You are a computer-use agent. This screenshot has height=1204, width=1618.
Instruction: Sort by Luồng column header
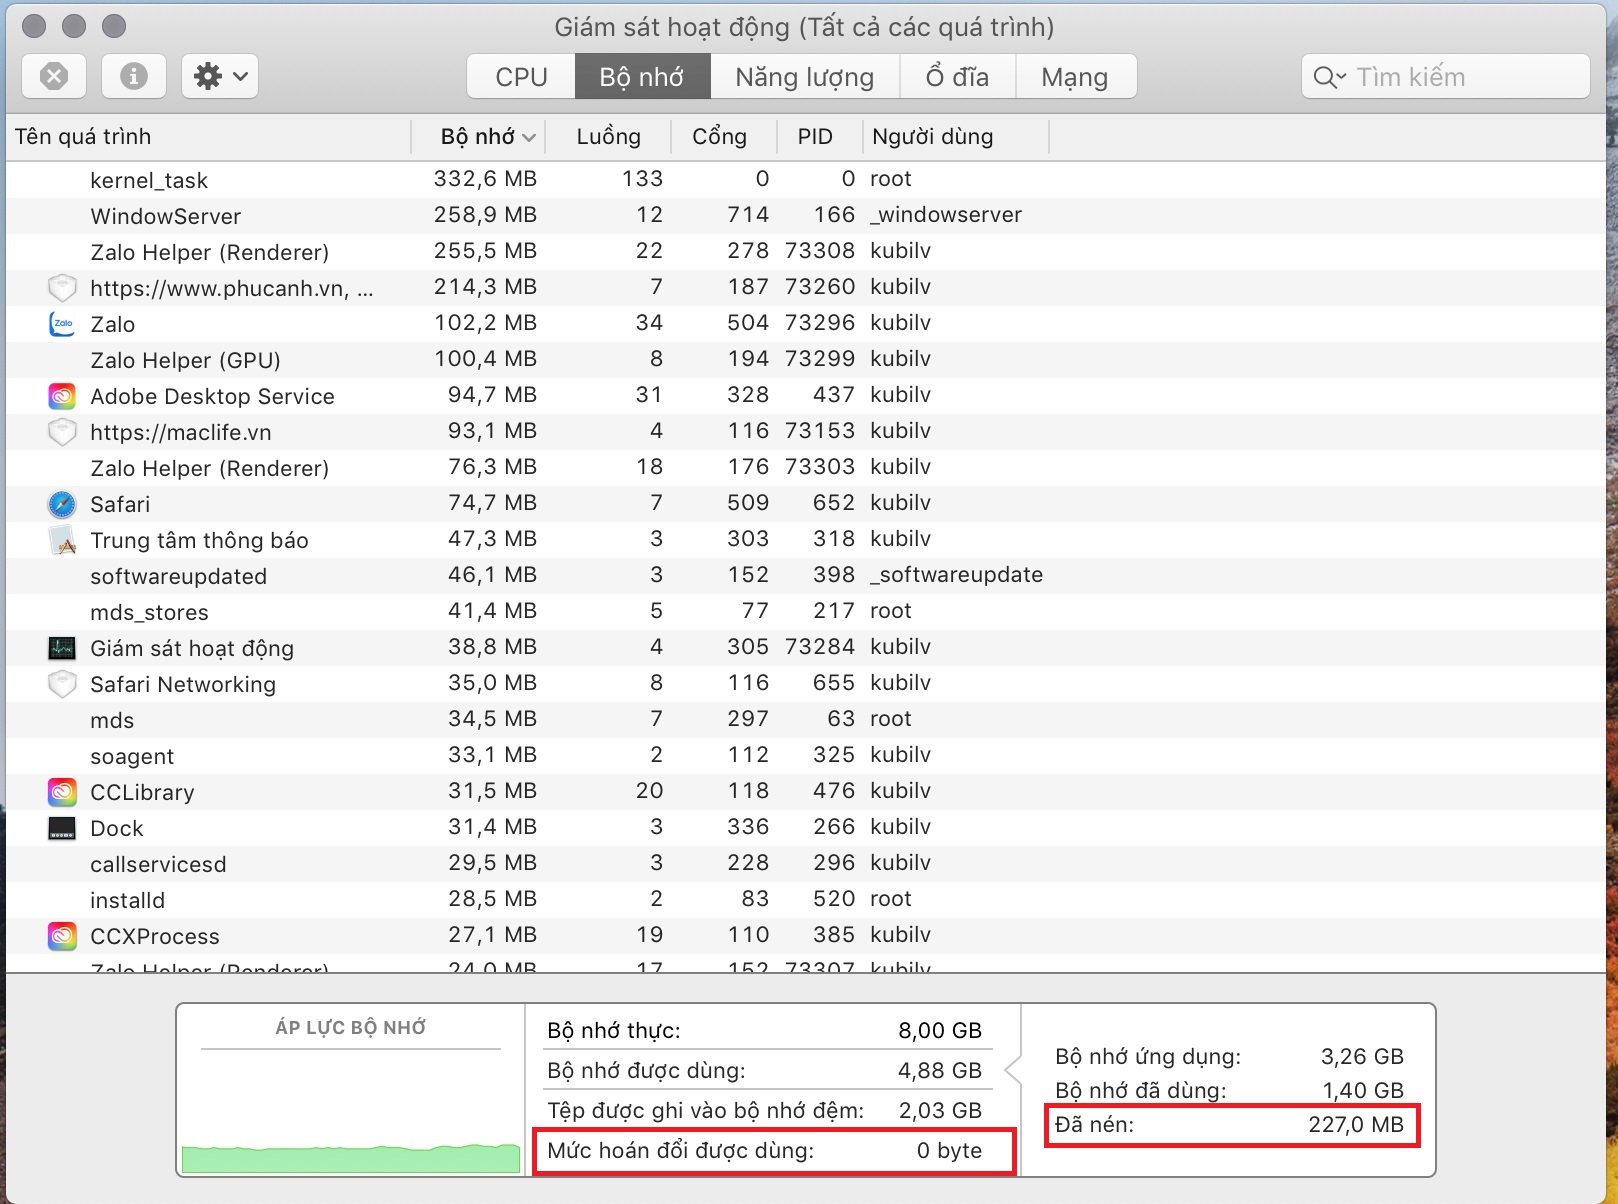pyautogui.click(x=609, y=137)
